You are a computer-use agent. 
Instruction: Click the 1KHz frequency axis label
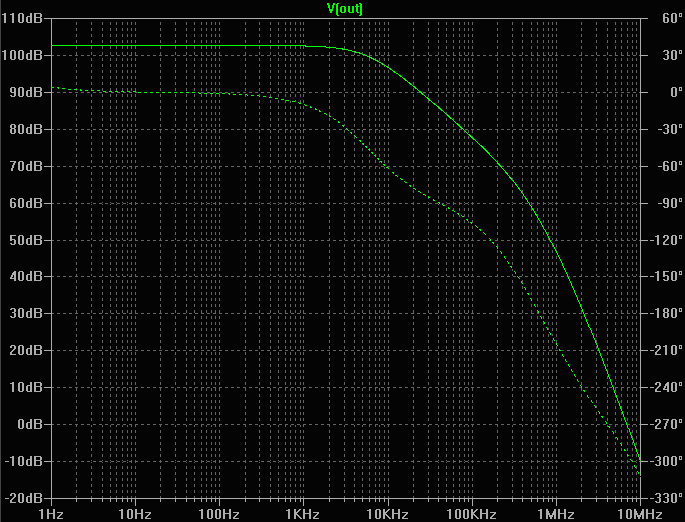point(303,514)
